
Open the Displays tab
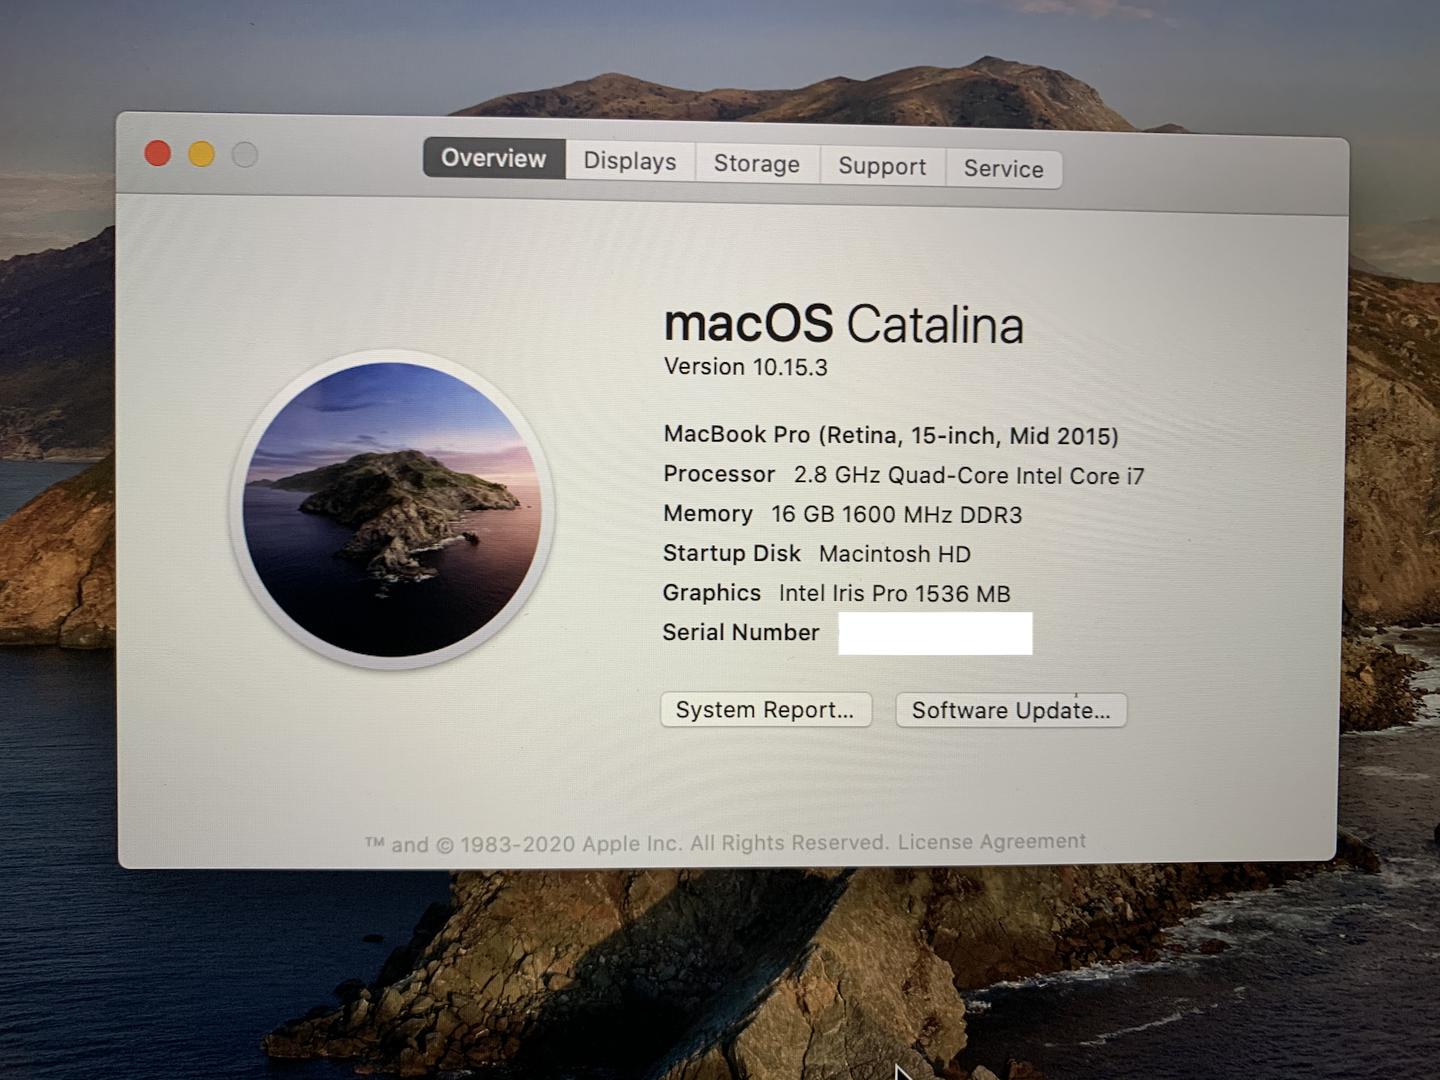pos(630,161)
